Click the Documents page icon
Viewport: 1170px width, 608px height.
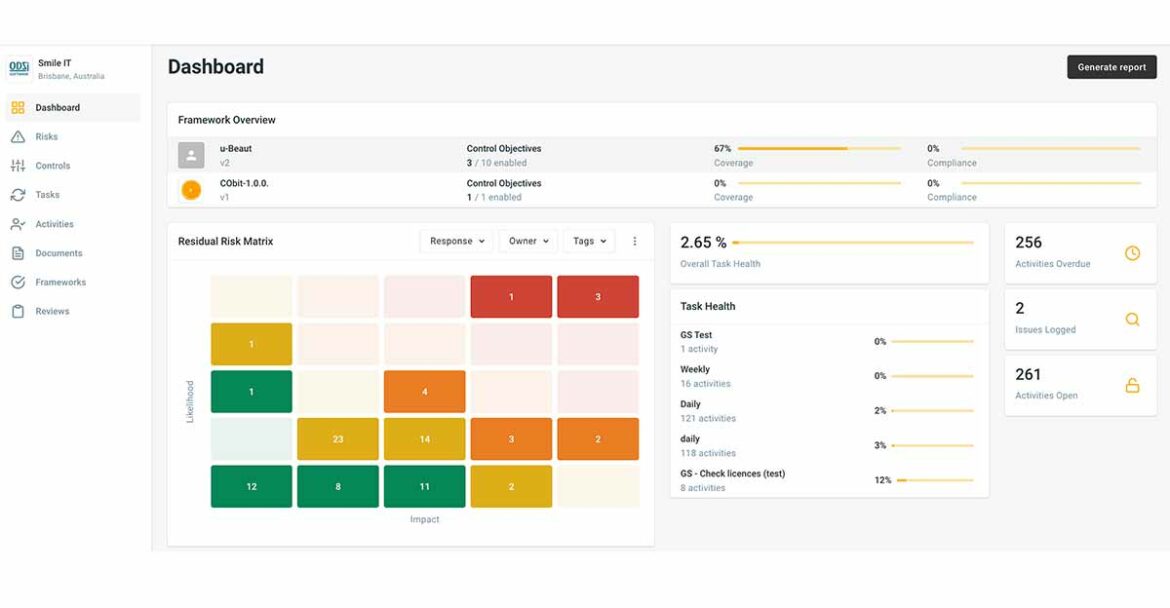tap(18, 253)
